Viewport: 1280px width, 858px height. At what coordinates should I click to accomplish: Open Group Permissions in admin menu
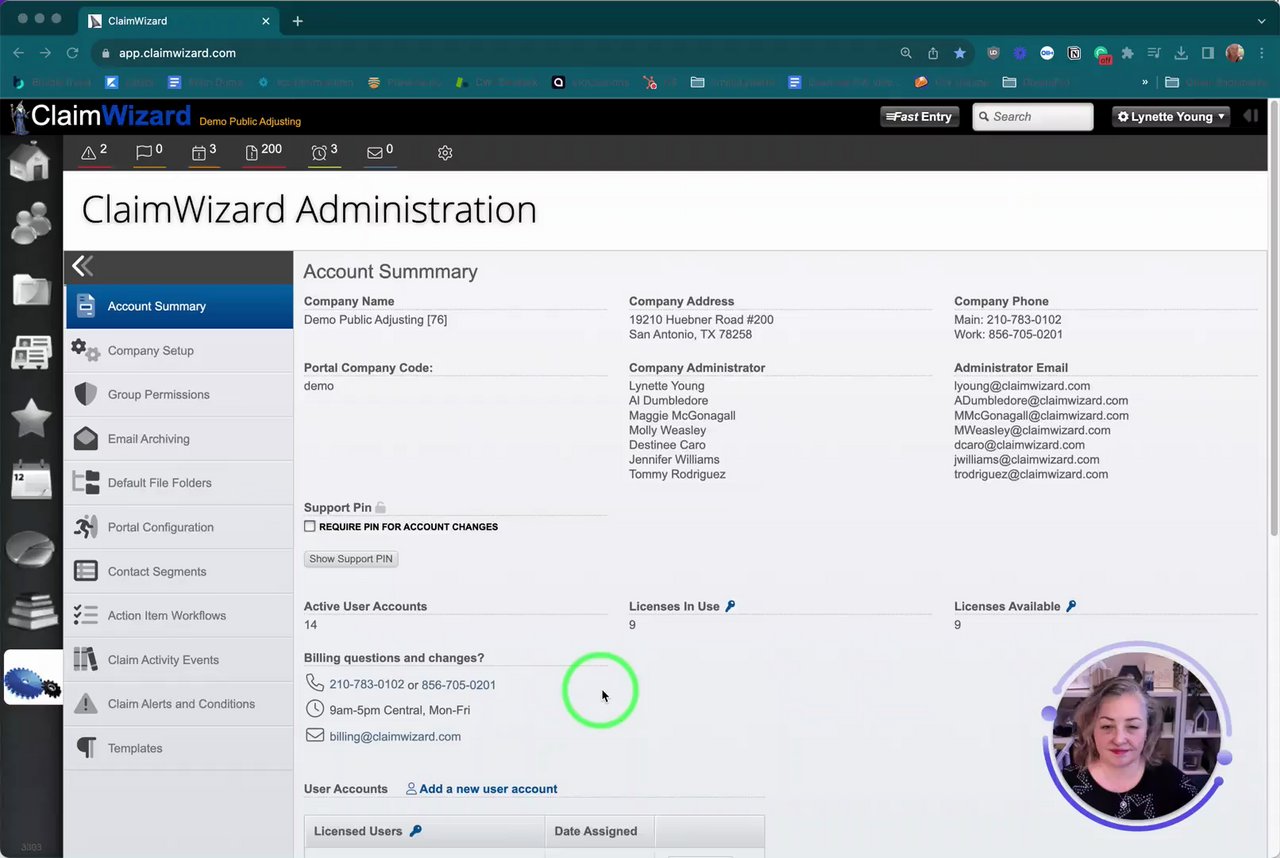pos(179,395)
